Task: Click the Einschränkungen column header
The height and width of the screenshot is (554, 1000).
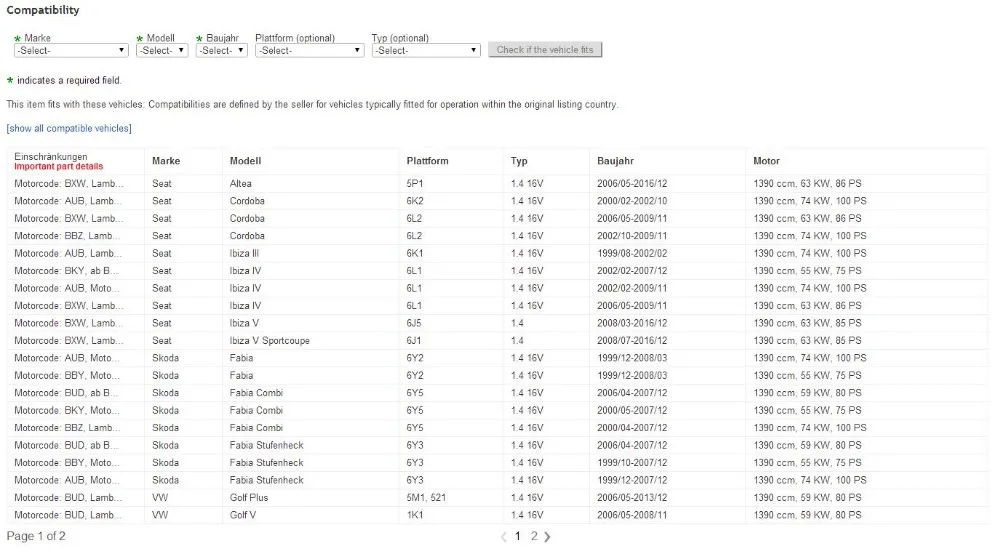Action: [x=51, y=156]
